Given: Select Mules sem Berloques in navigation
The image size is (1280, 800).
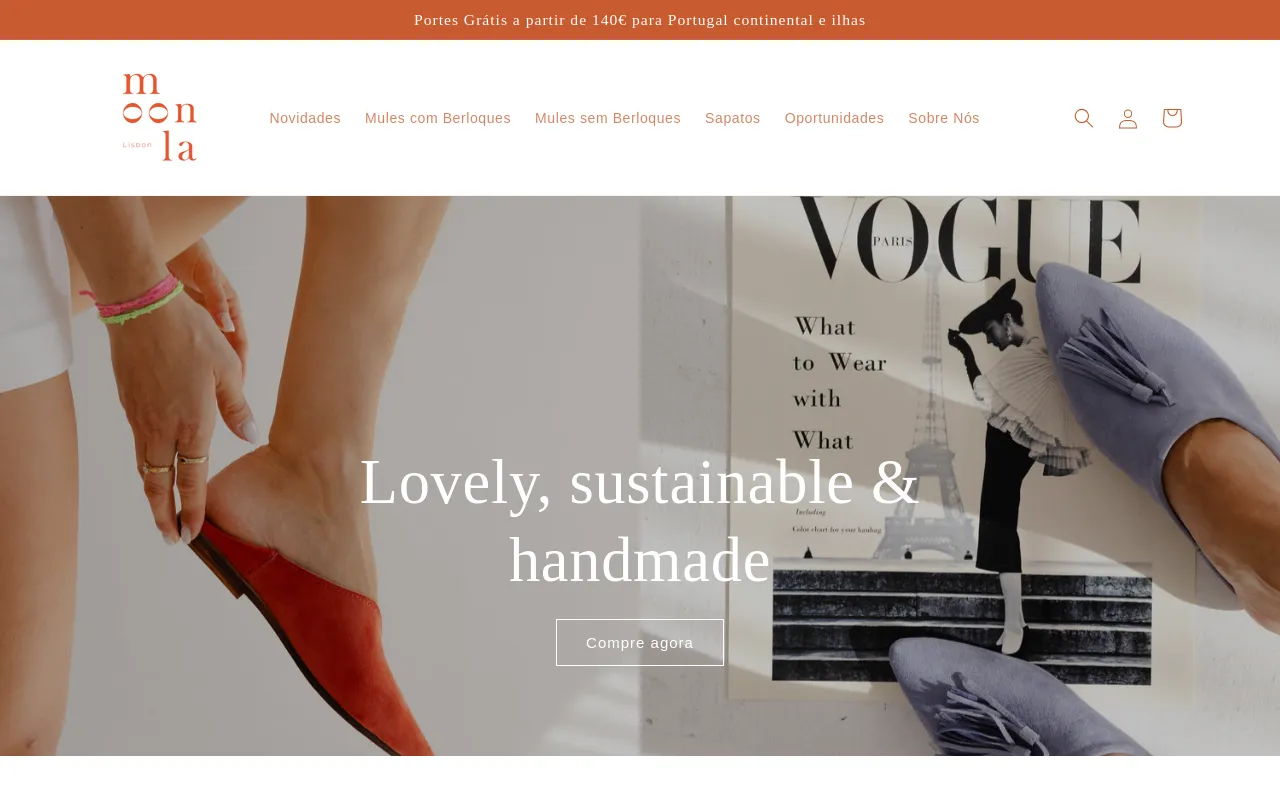Looking at the screenshot, I should [608, 118].
